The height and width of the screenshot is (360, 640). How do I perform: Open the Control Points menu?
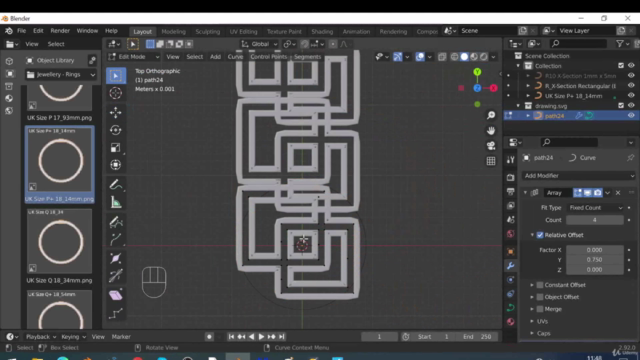pyautogui.click(x=269, y=57)
